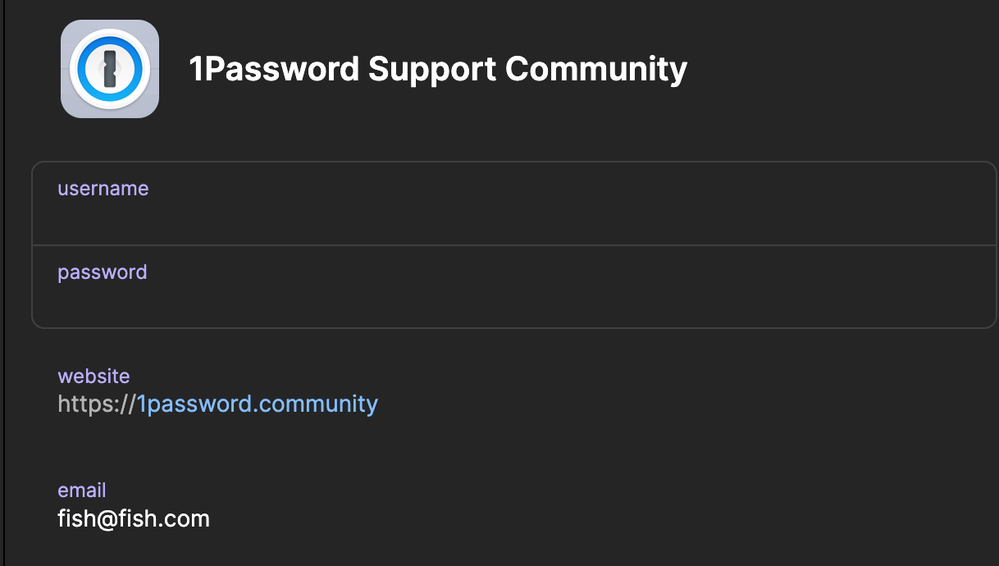Click the "1Password" word in the title
The width and height of the screenshot is (999, 566).
tap(274, 69)
